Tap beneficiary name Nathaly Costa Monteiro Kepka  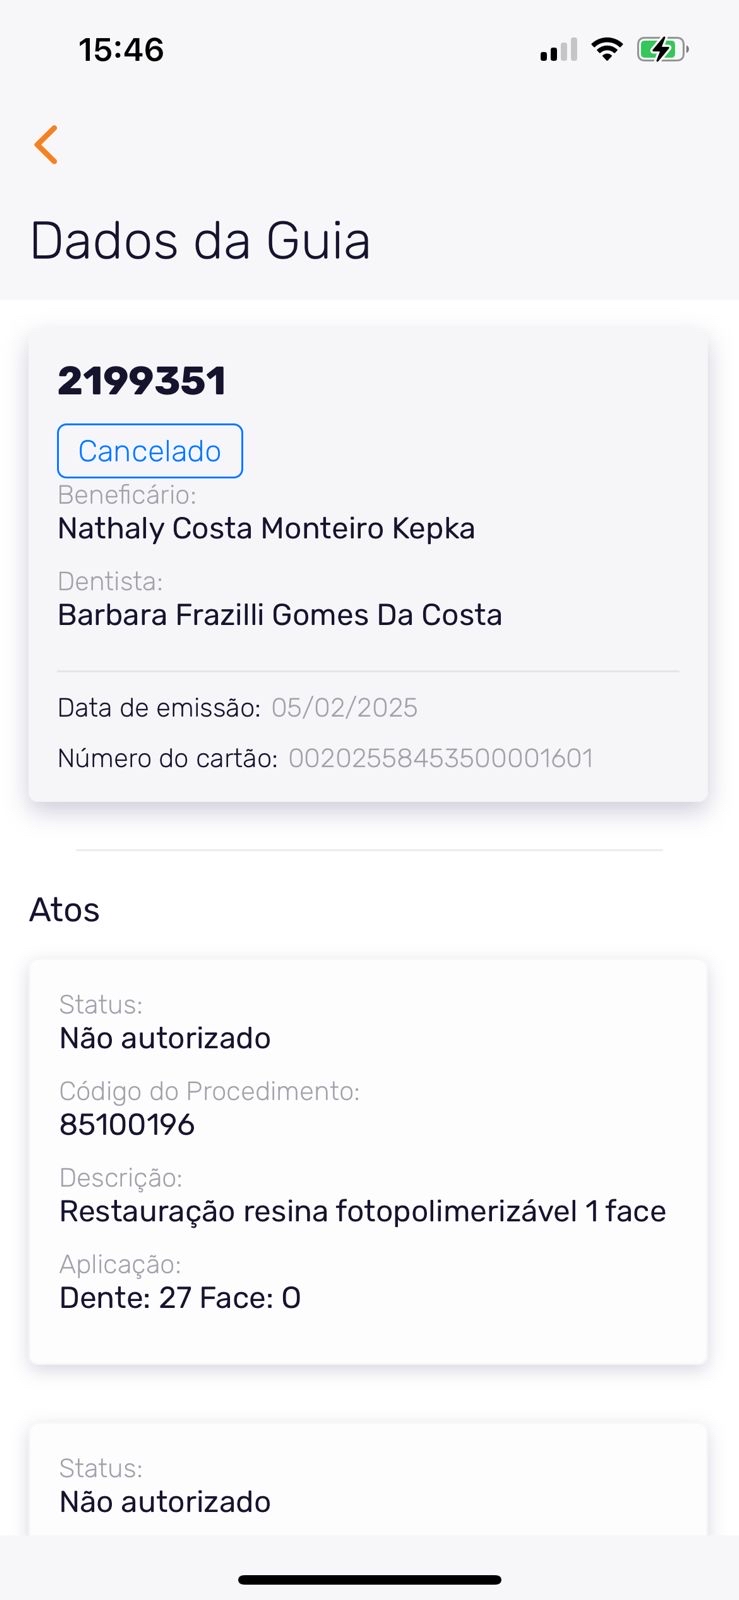(266, 528)
